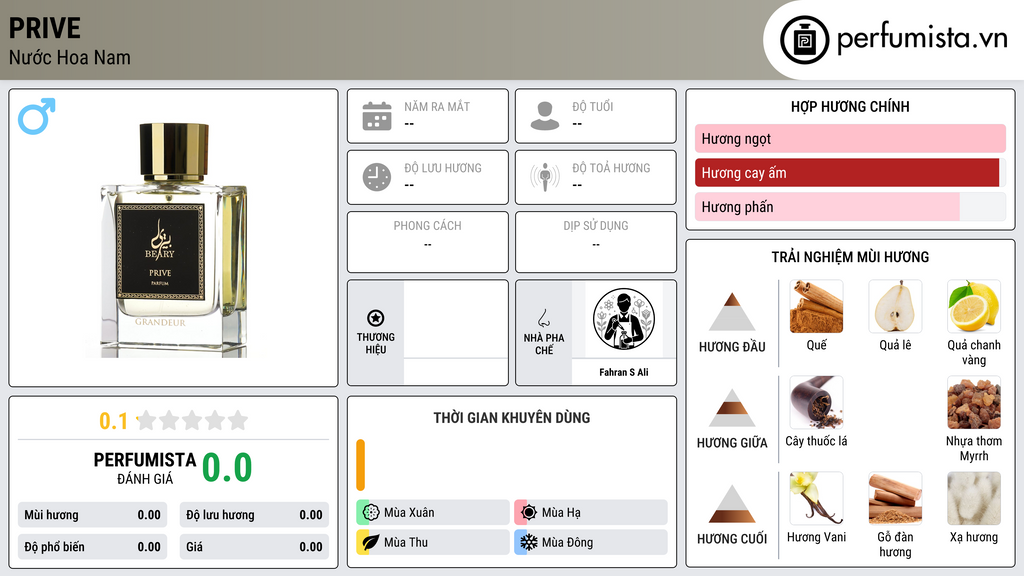Click the yellow 0.1 rating number
Image resolution: width=1024 pixels, height=576 pixels.
pos(114,421)
